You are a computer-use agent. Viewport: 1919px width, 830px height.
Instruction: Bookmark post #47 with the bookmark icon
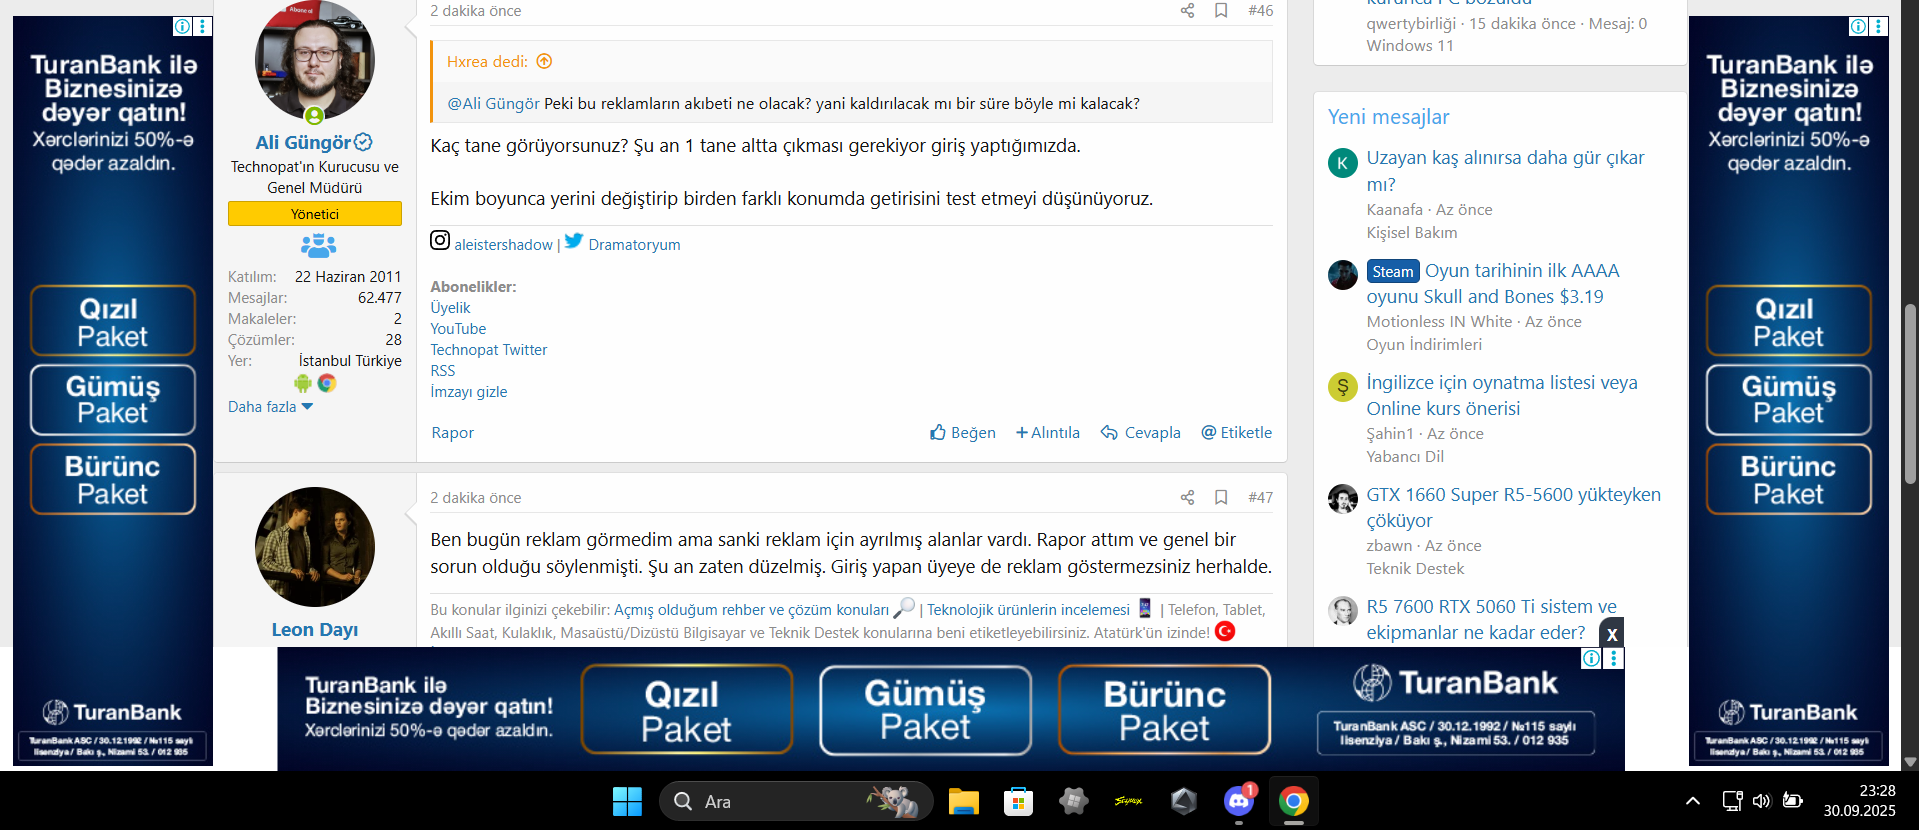click(x=1221, y=498)
